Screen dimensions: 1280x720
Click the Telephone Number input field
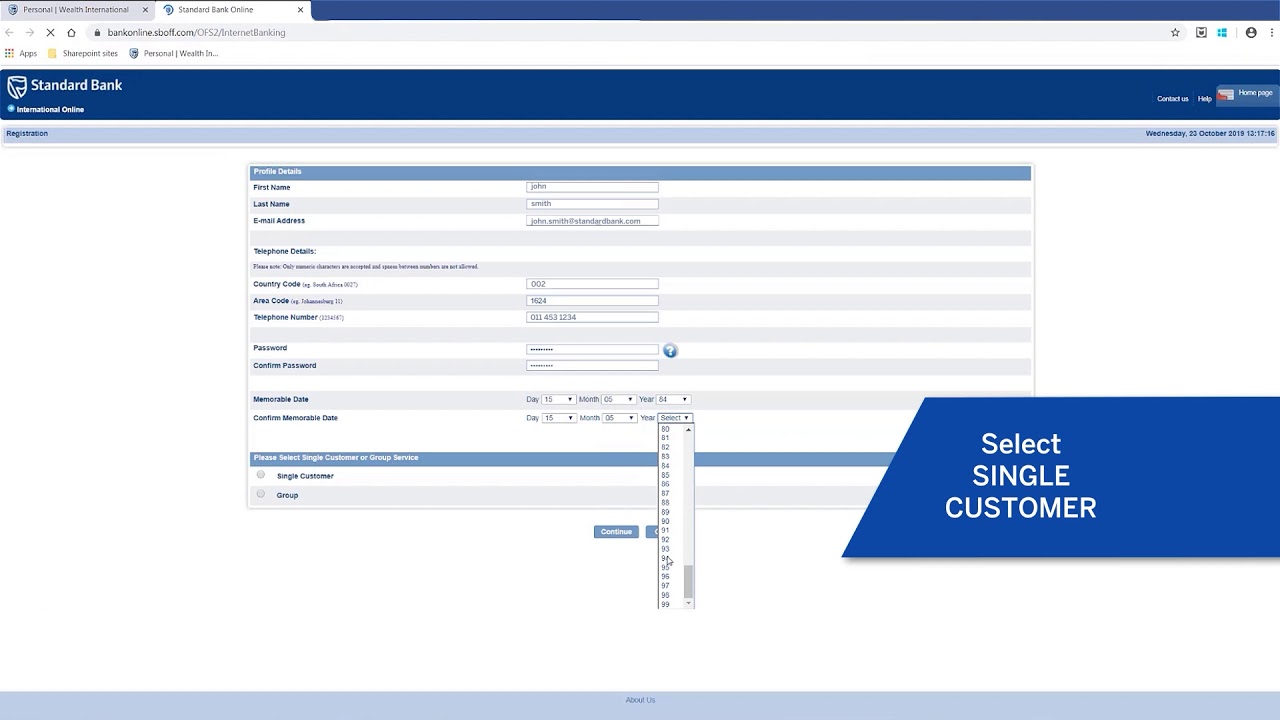pyautogui.click(x=592, y=317)
